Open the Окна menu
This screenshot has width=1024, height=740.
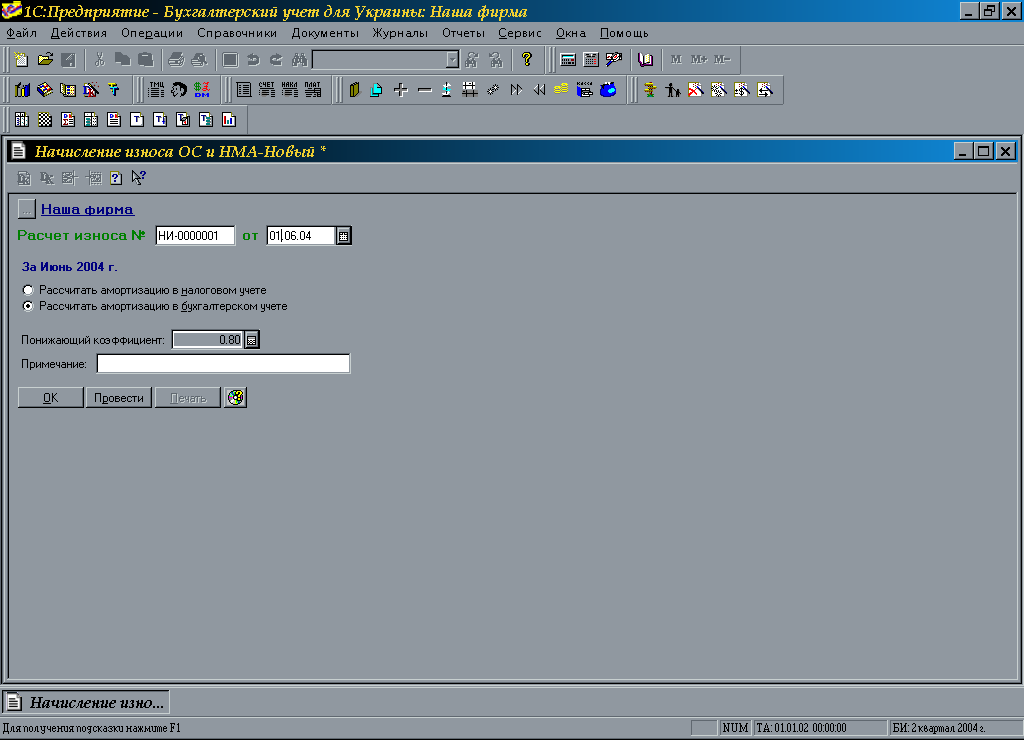click(571, 33)
